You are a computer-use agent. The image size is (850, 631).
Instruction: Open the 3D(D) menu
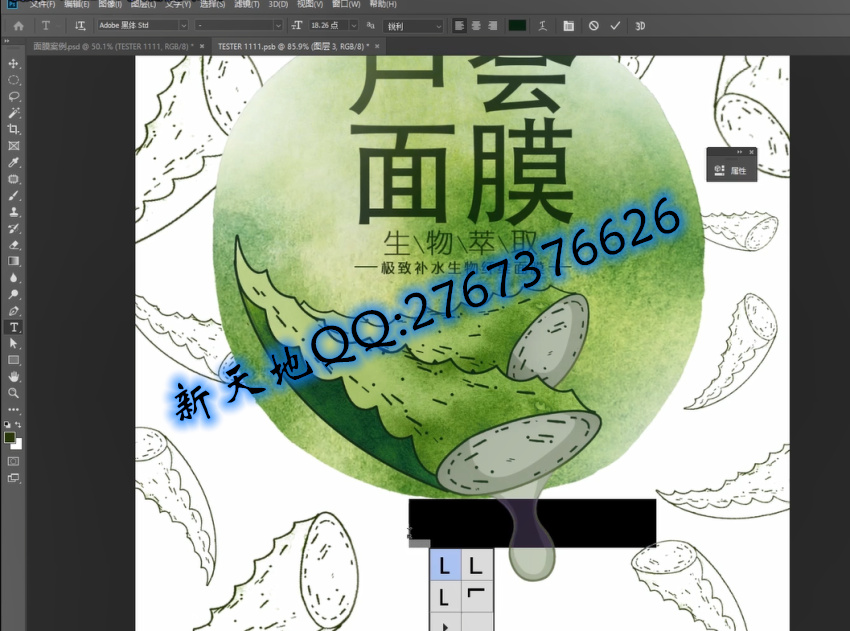(x=277, y=4)
